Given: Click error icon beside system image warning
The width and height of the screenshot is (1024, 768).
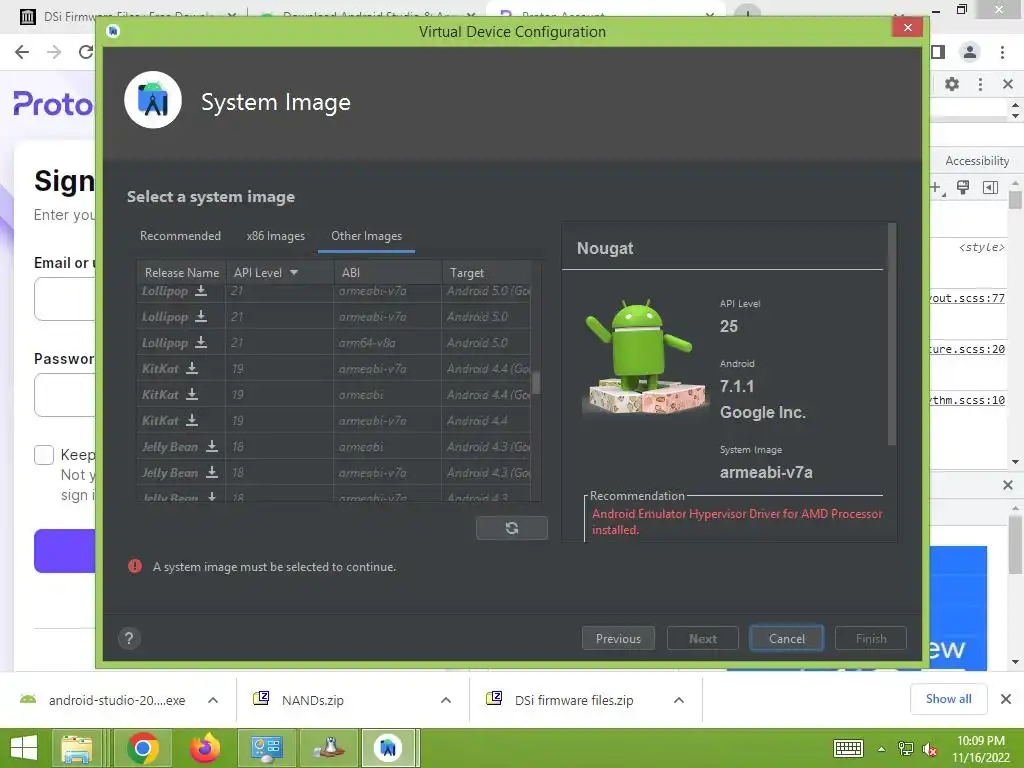Looking at the screenshot, I should coord(135,566).
